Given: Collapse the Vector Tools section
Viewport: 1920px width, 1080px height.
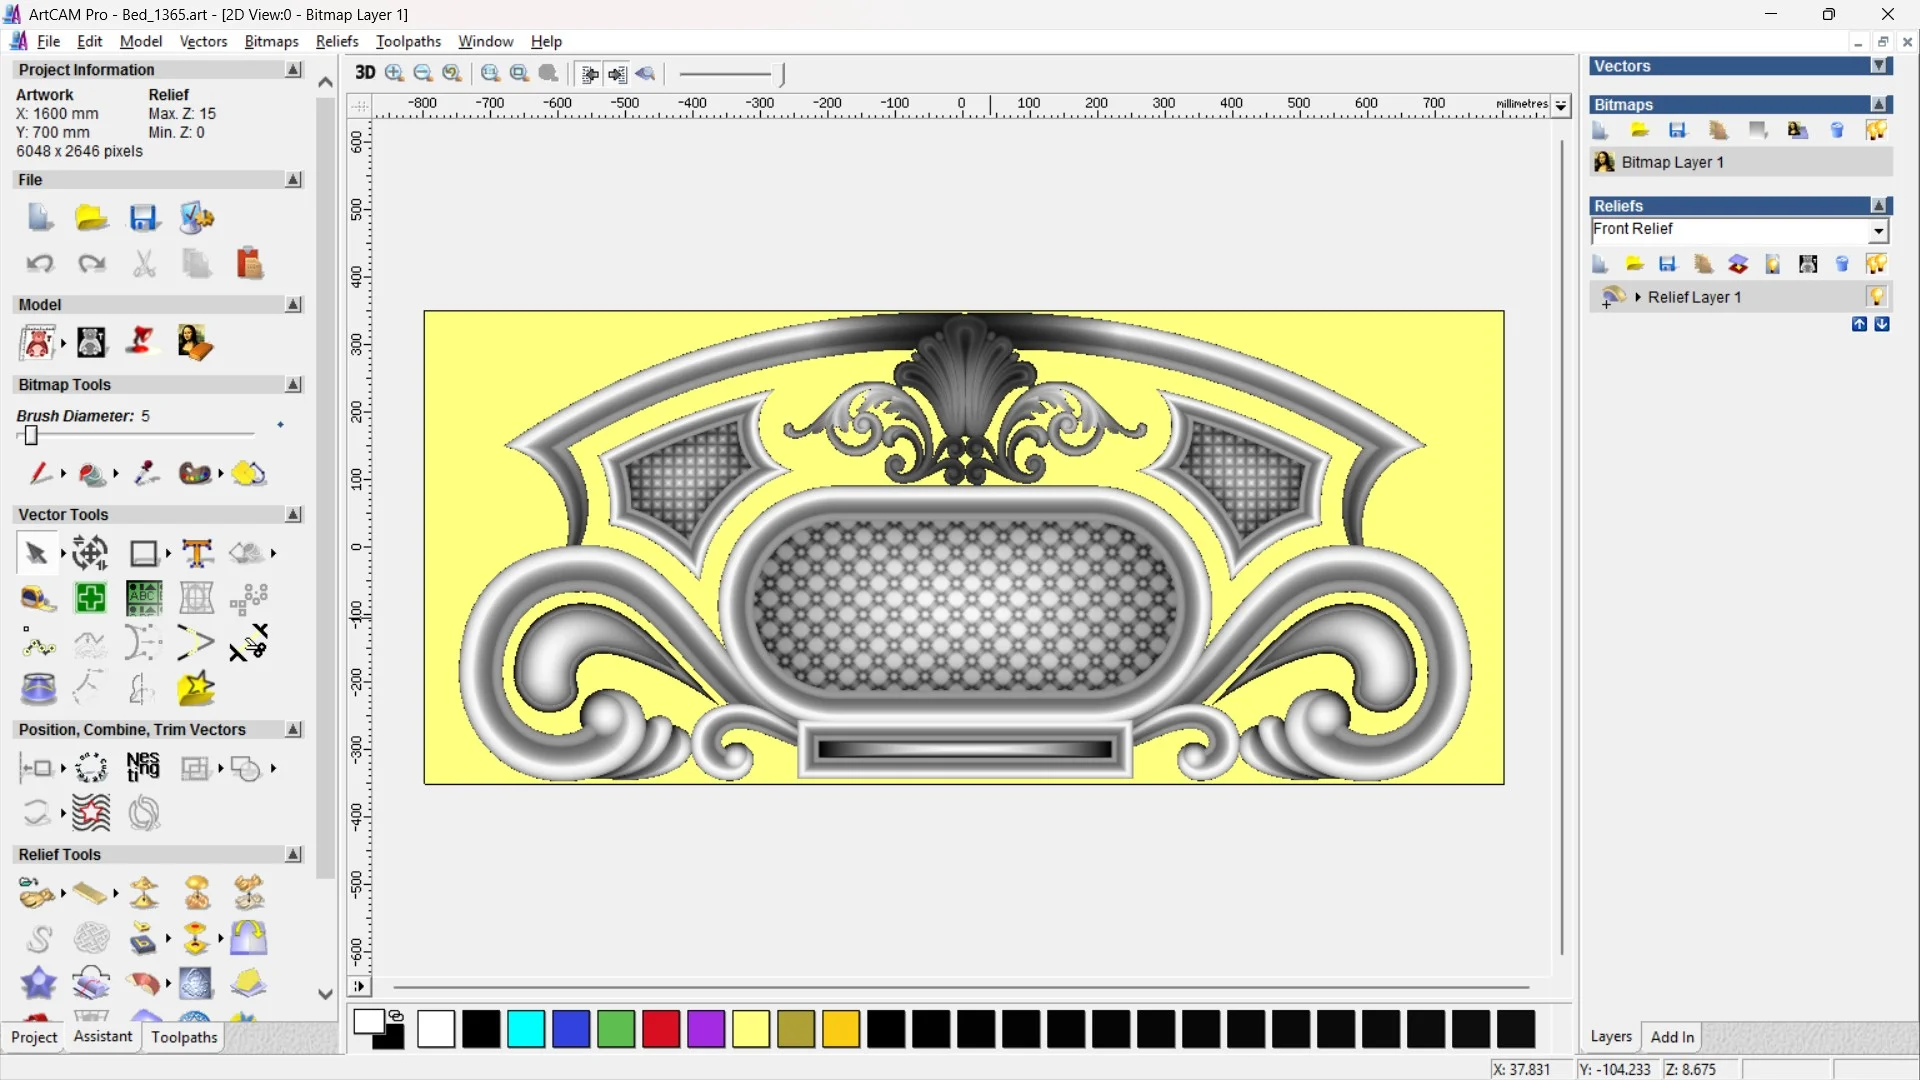Looking at the screenshot, I should (x=293, y=514).
